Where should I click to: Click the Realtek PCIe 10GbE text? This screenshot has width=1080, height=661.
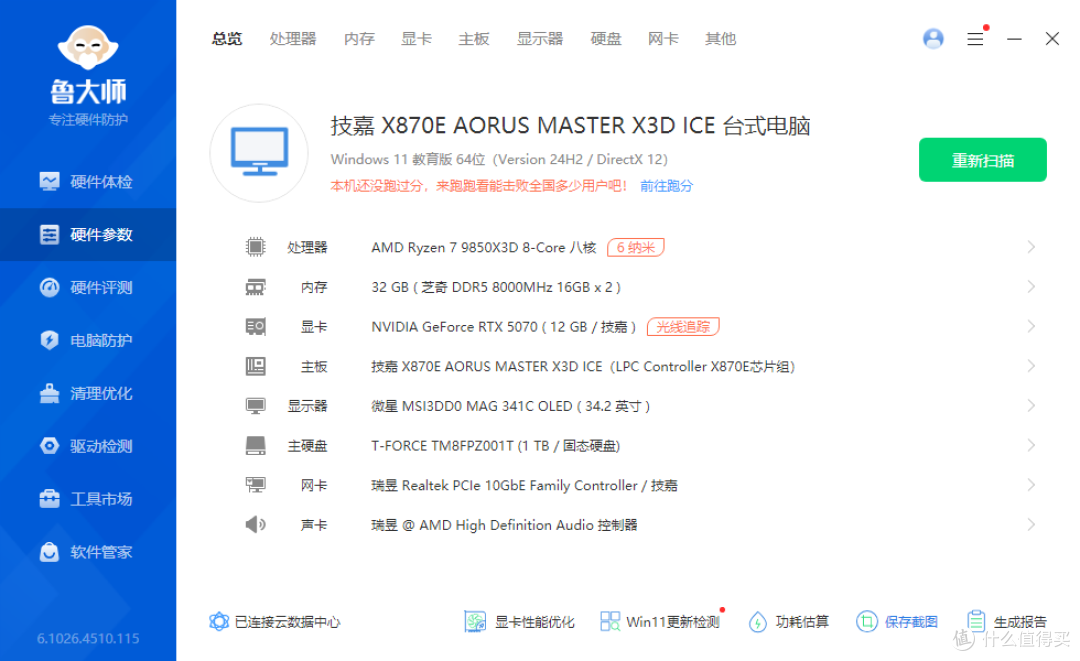(524, 485)
